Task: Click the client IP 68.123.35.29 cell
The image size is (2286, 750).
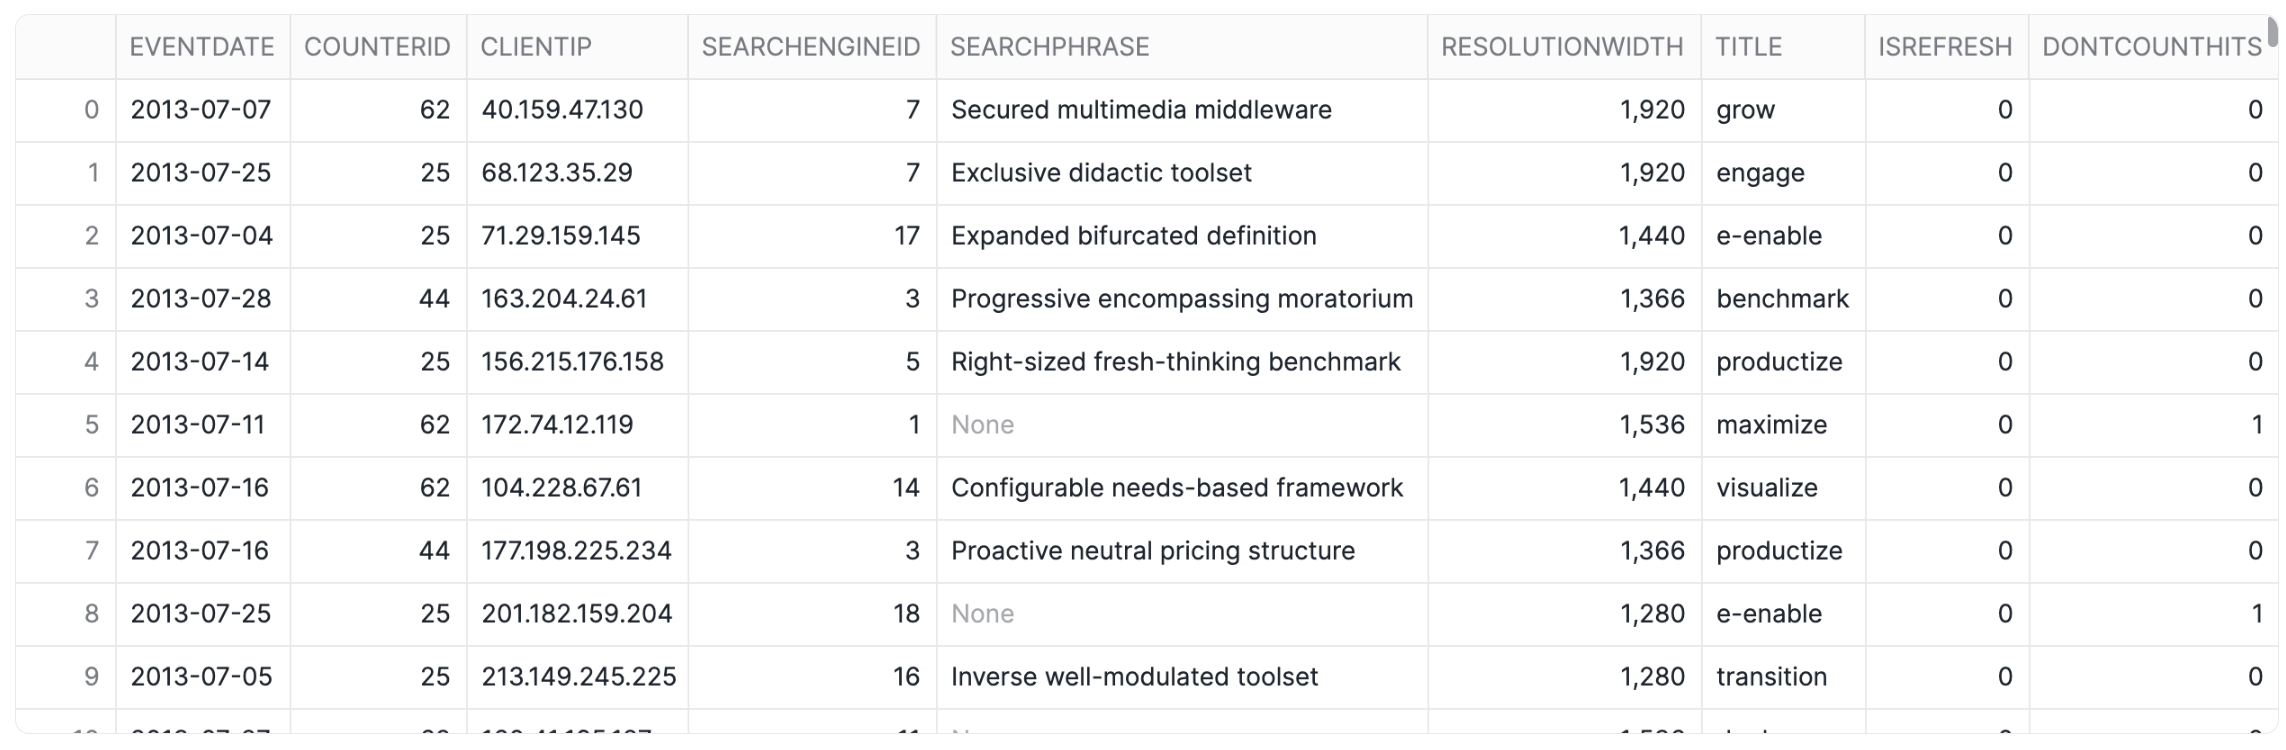Action: tap(557, 173)
